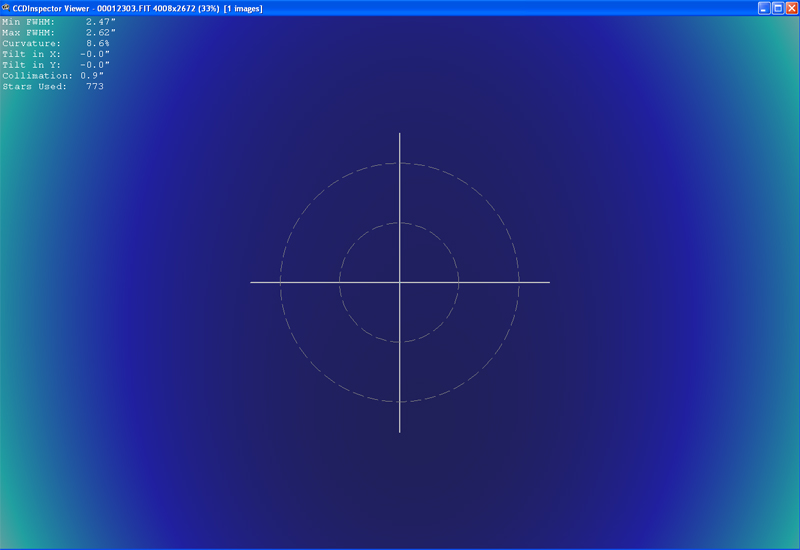The image size is (800, 550).
Task: Click the Tilt in X value
Action: point(95,54)
